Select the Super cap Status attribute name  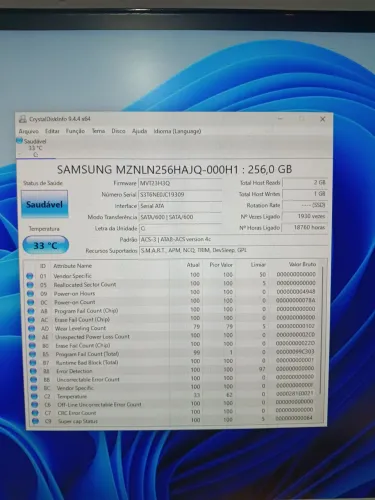click(x=78, y=421)
